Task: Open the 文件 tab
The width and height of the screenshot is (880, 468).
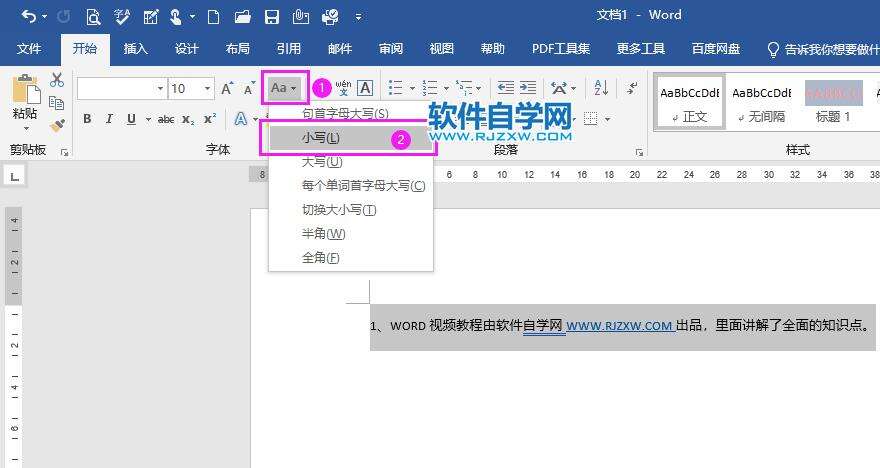Action: (x=29, y=49)
